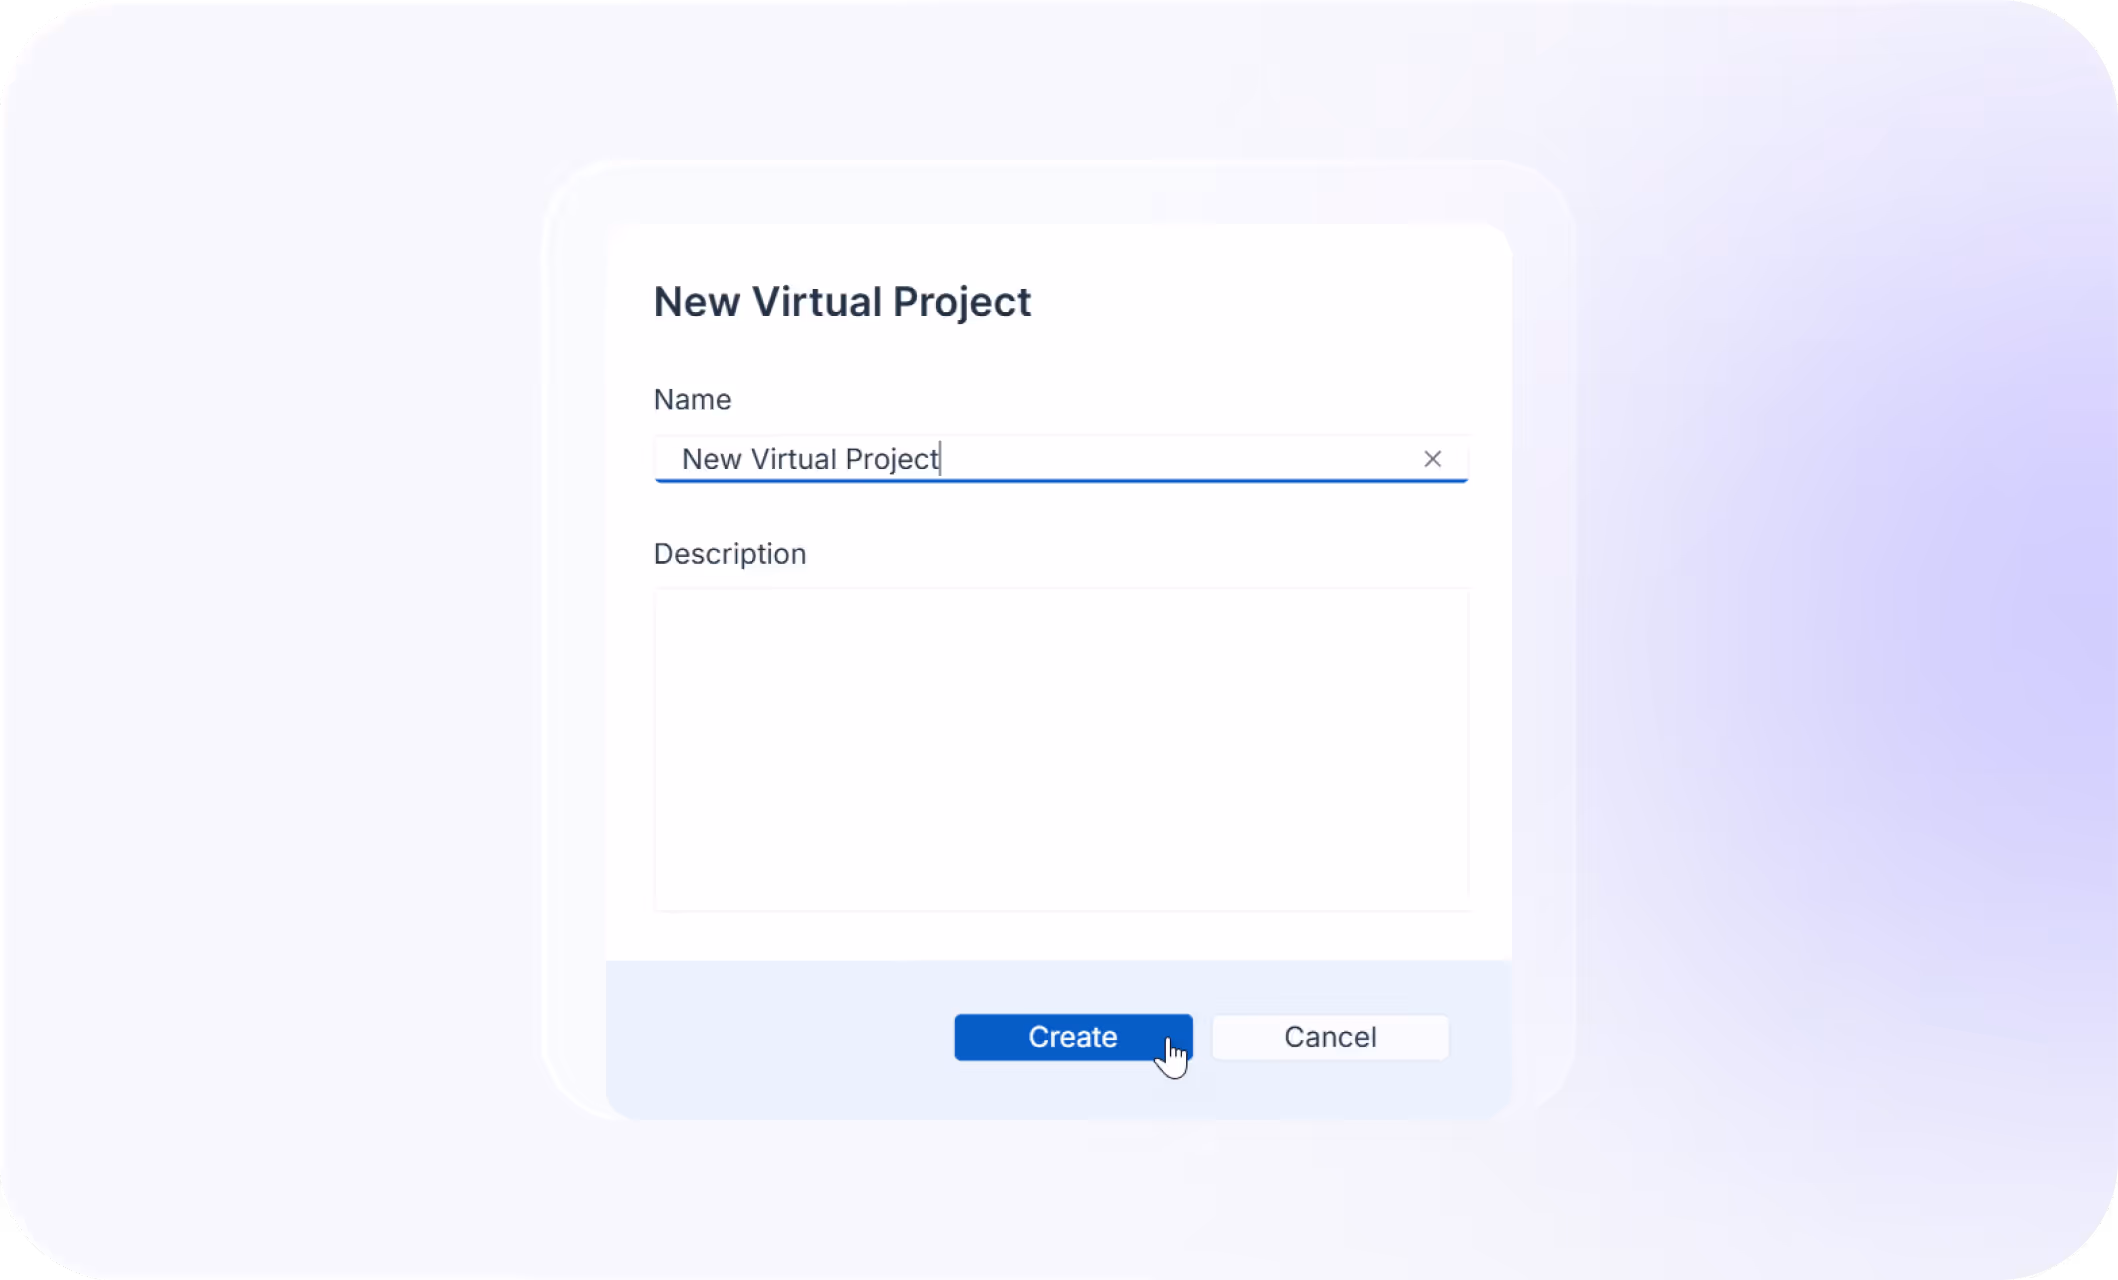Click the word "New" in the Name field
Viewport: 2118px width, 1280px height.
tap(711, 459)
